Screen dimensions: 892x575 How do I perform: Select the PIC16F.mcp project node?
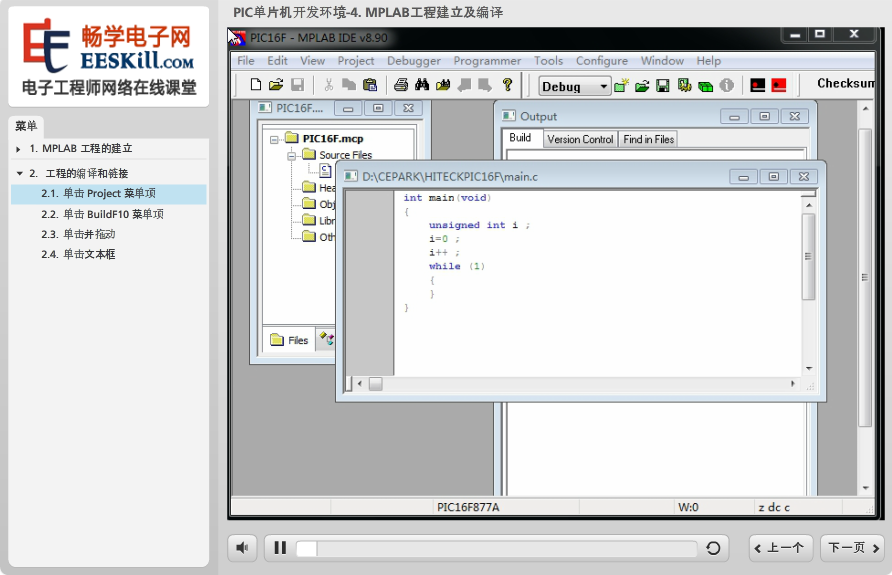(x=332, y=139)
